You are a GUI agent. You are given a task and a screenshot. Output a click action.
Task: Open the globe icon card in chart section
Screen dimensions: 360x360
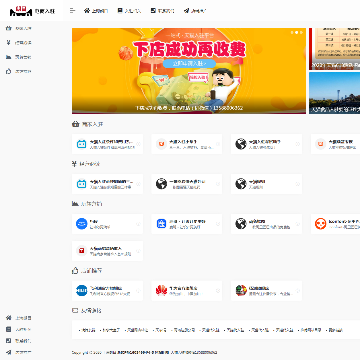tap(266, 224)
